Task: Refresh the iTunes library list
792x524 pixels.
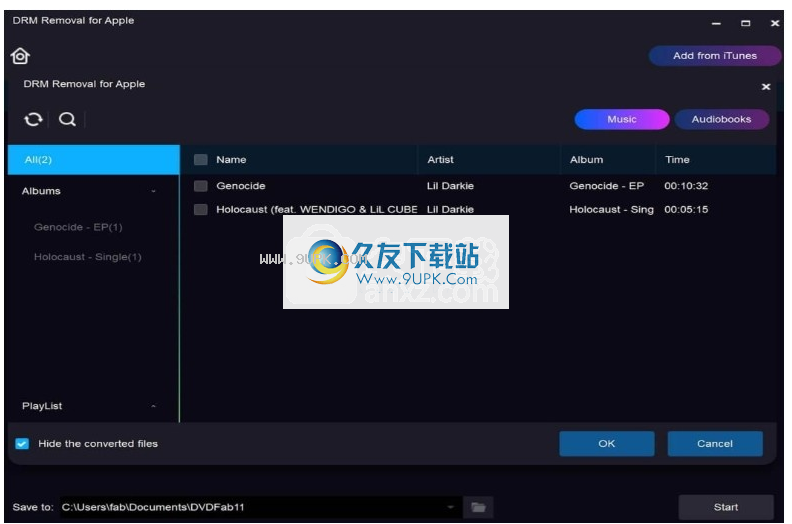Action: 33,119
